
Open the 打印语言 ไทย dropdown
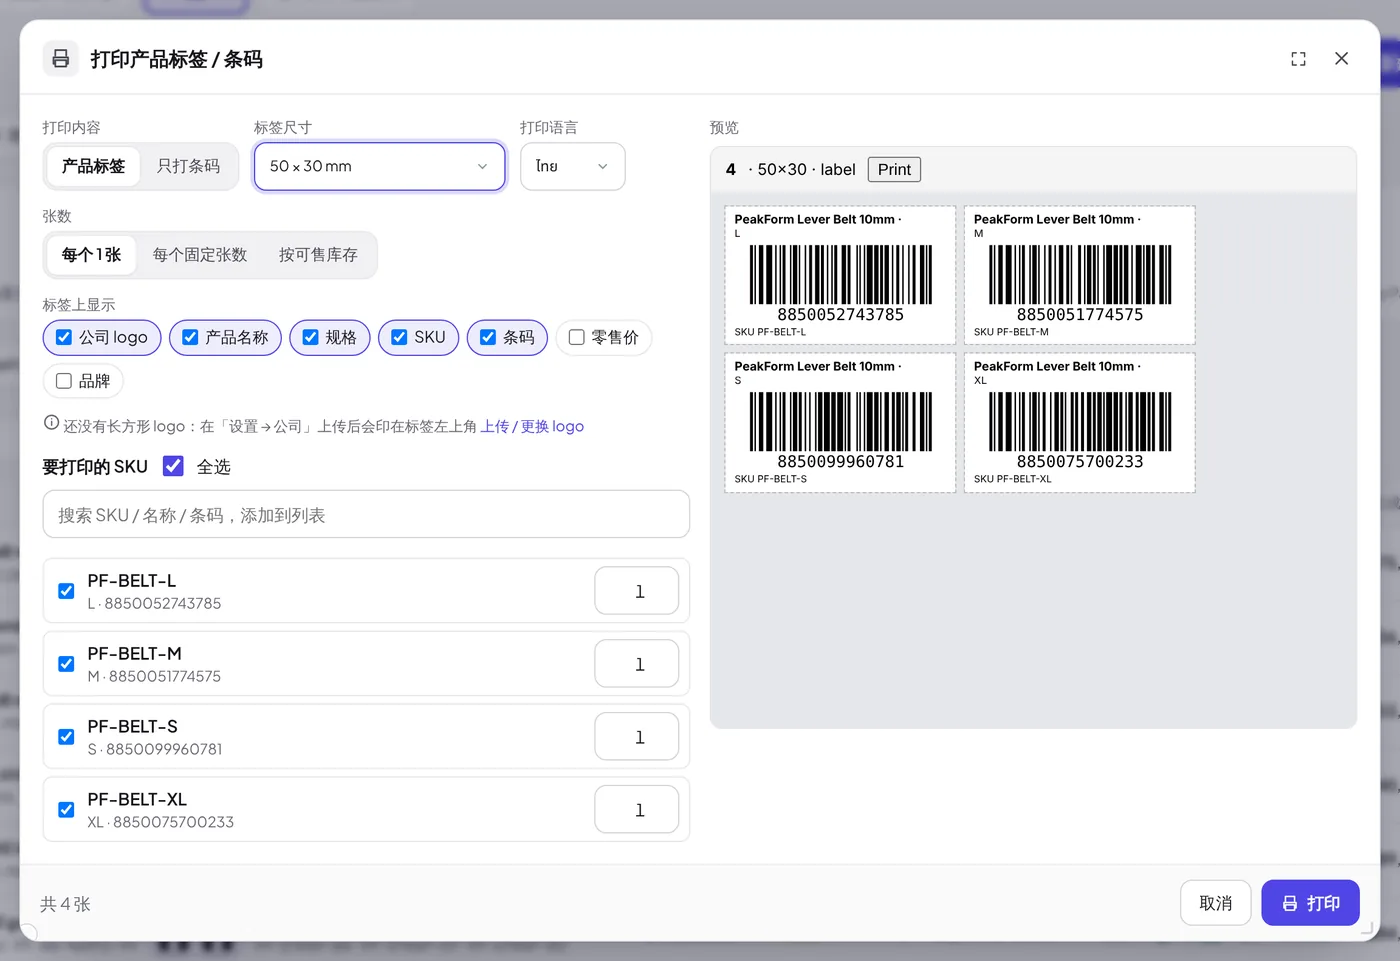572,166
